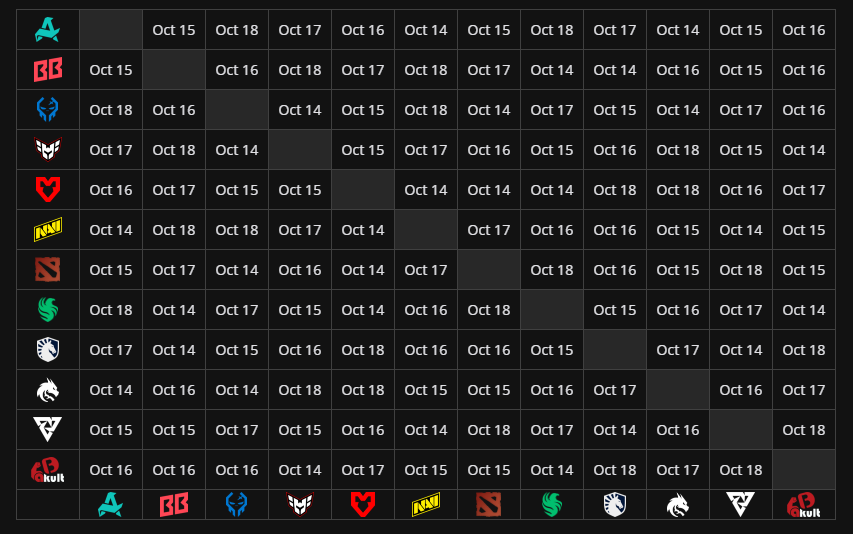Image resolution: width=853 pixels, height=534 pixels.
Task: Click the NAVI yellow logo in the left column
Action: (48, 229)
